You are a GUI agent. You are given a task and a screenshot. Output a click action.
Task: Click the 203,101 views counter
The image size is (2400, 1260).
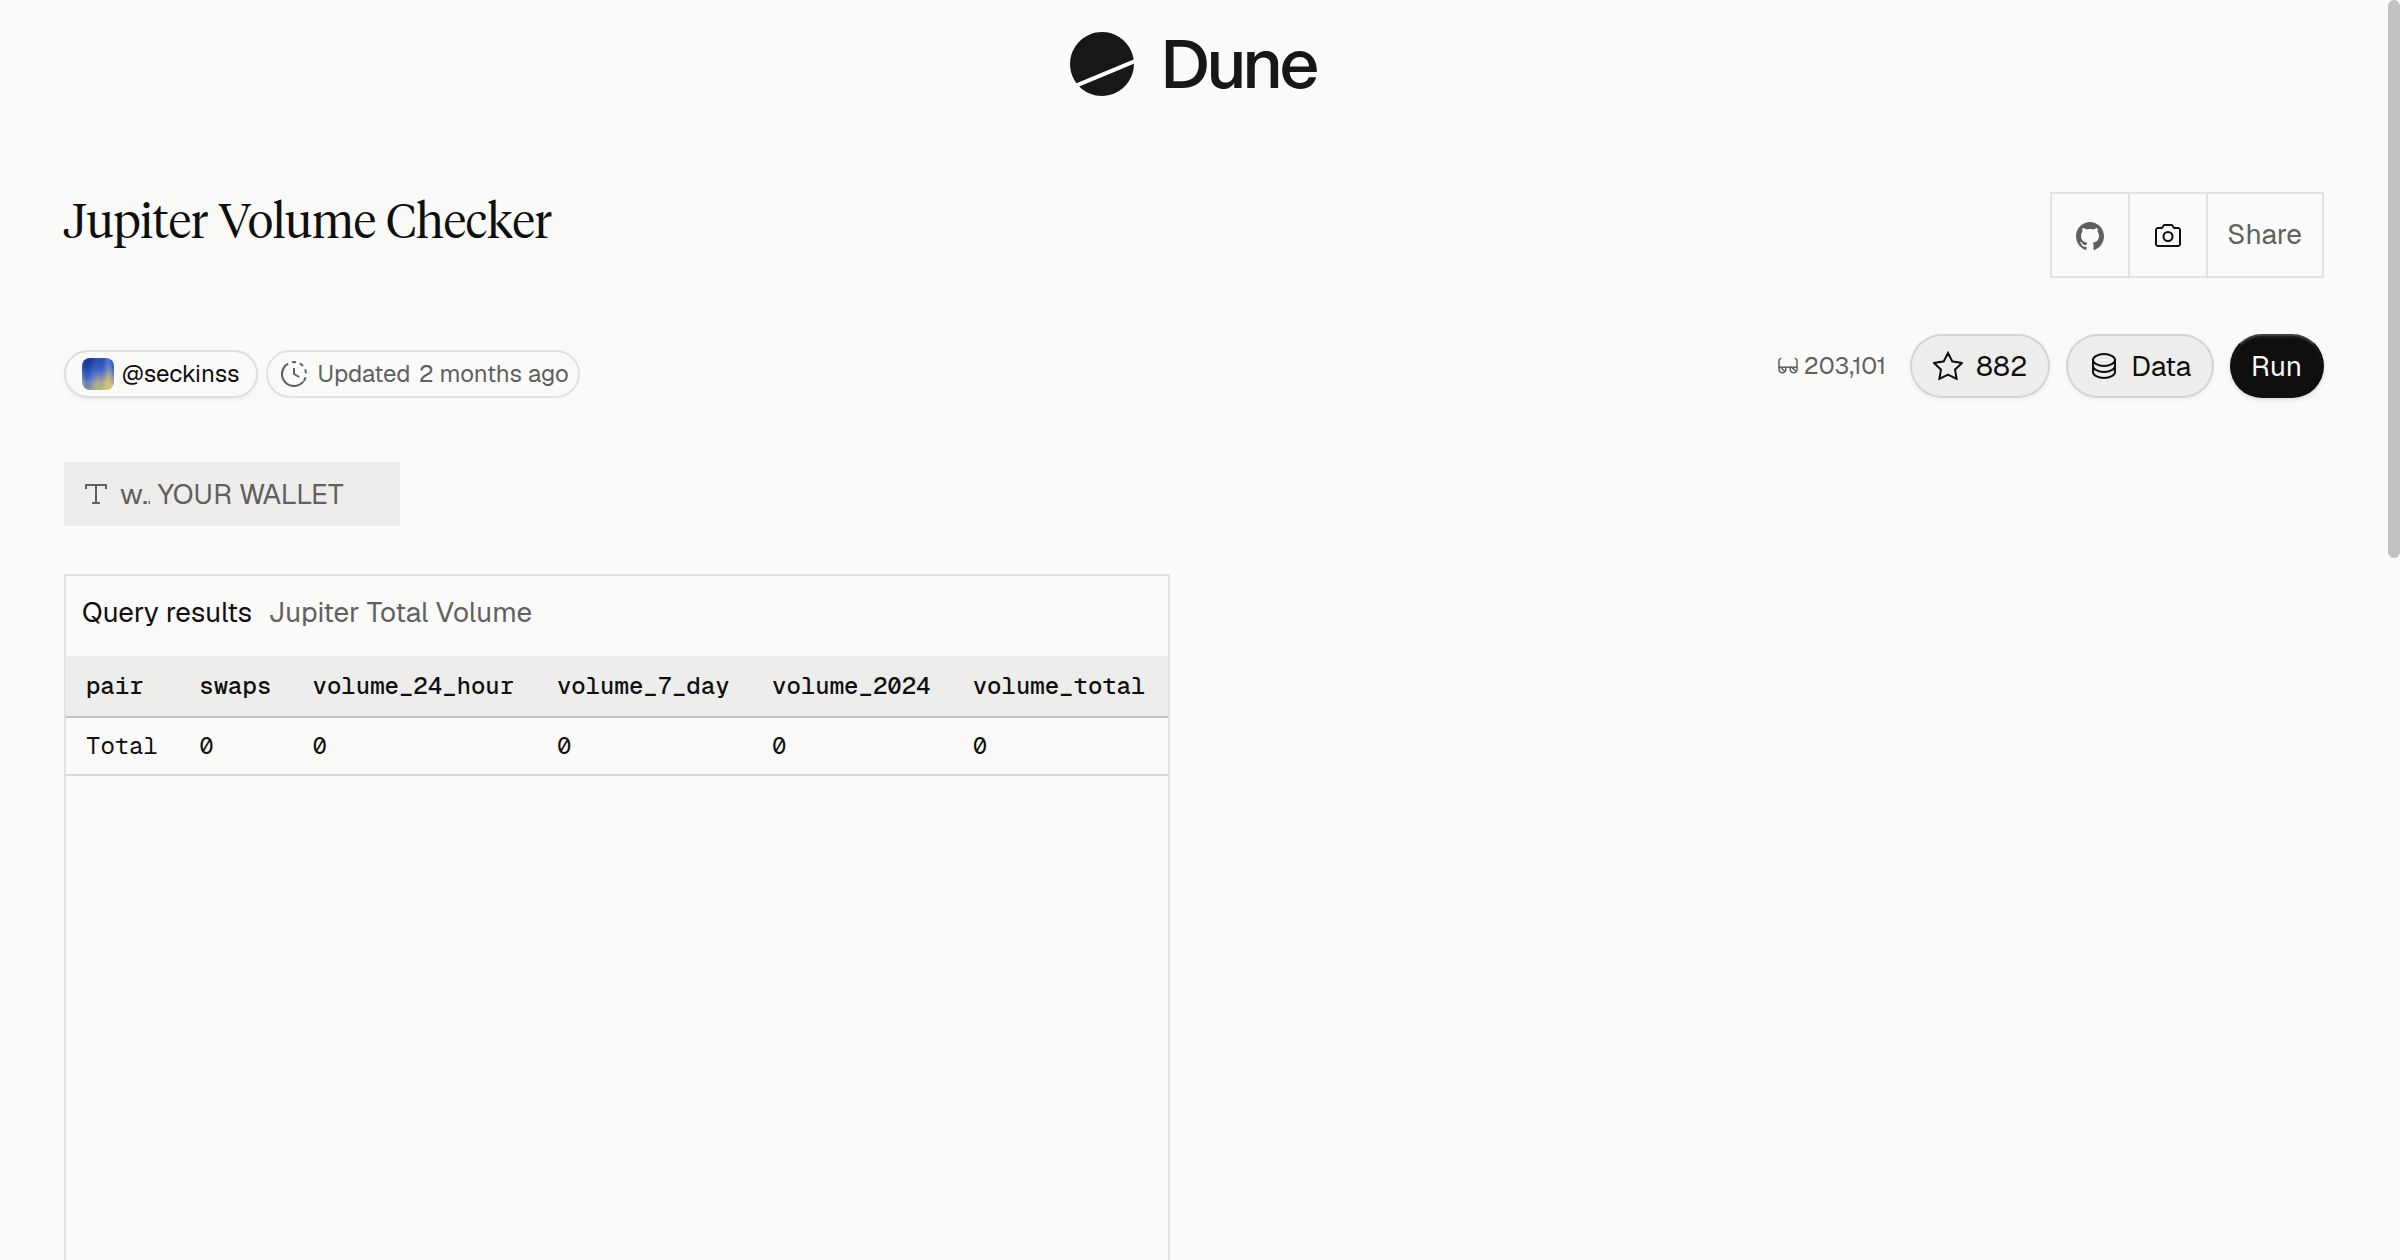(1831, 366)
